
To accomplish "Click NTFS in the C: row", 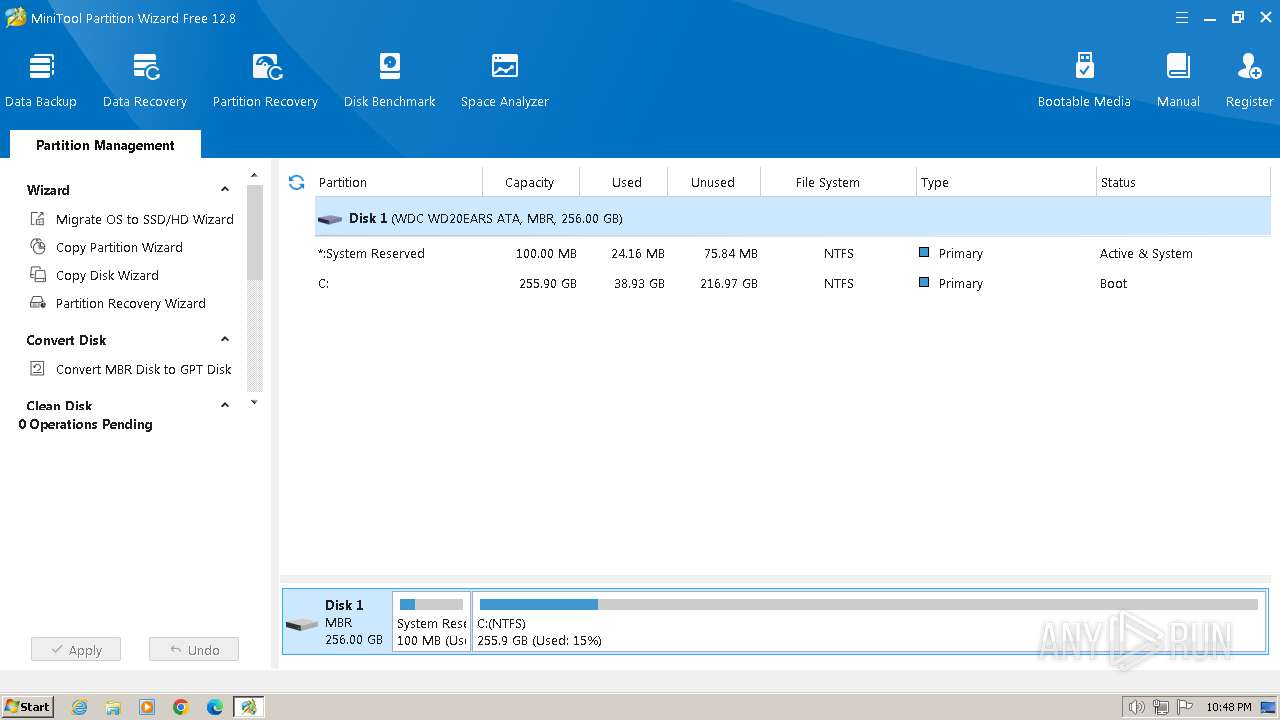I will coord(839,283).
